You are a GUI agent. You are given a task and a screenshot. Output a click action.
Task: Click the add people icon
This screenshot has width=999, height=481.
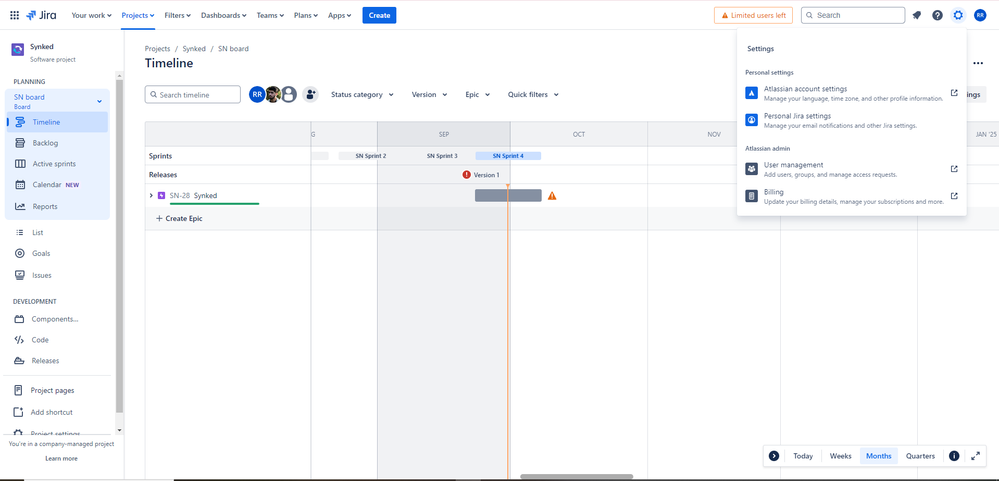pyautogui.click(x=310, y=94)
